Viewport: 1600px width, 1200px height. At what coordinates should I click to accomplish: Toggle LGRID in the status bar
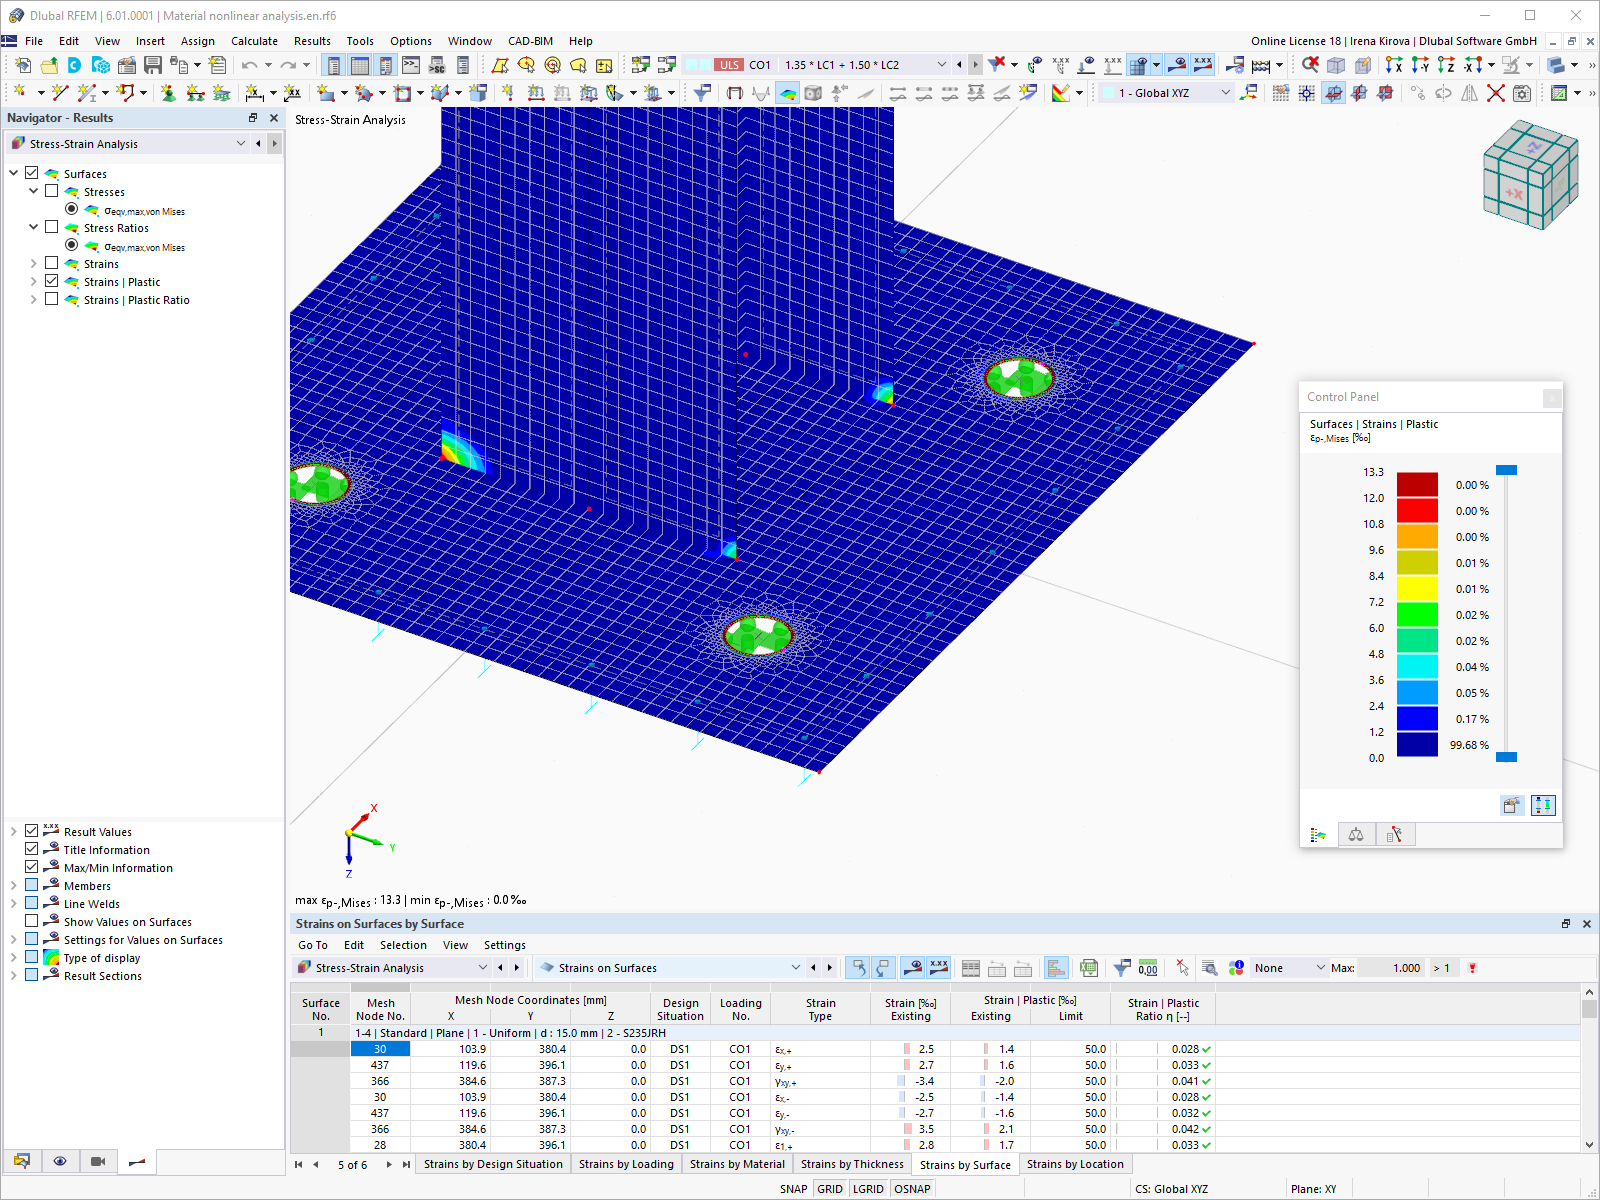[x=868, y=1189]
